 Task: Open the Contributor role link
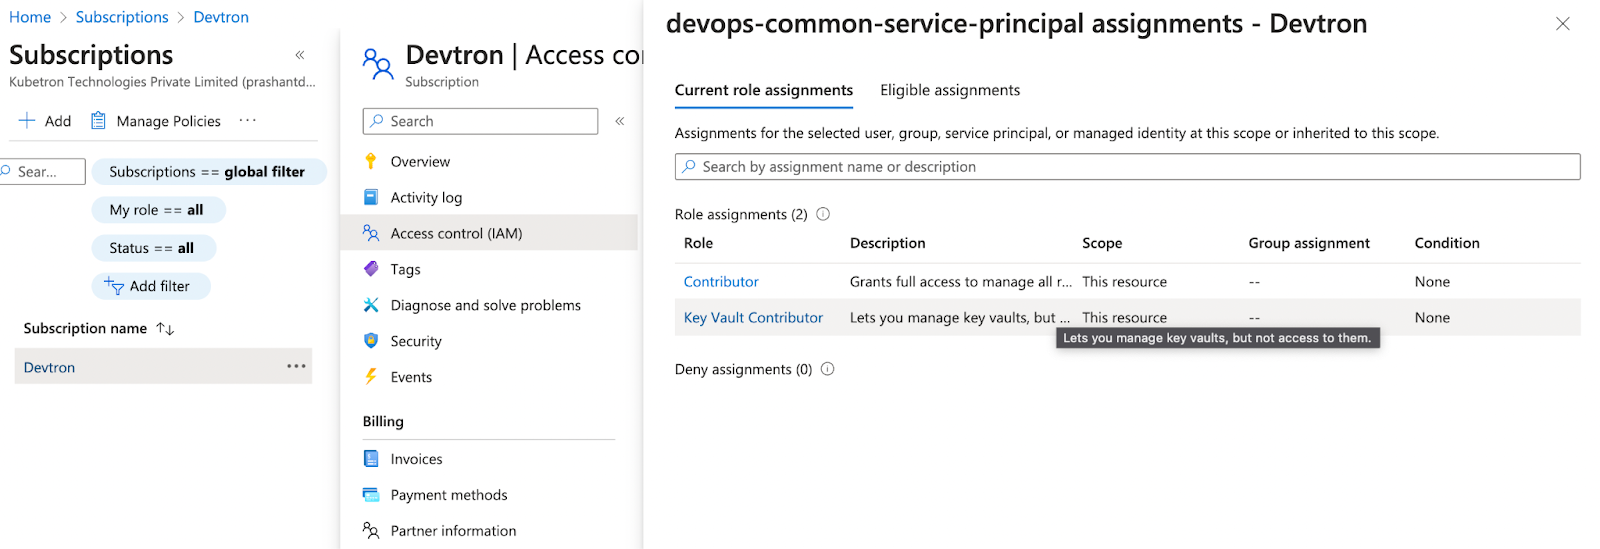click(721, 282)
